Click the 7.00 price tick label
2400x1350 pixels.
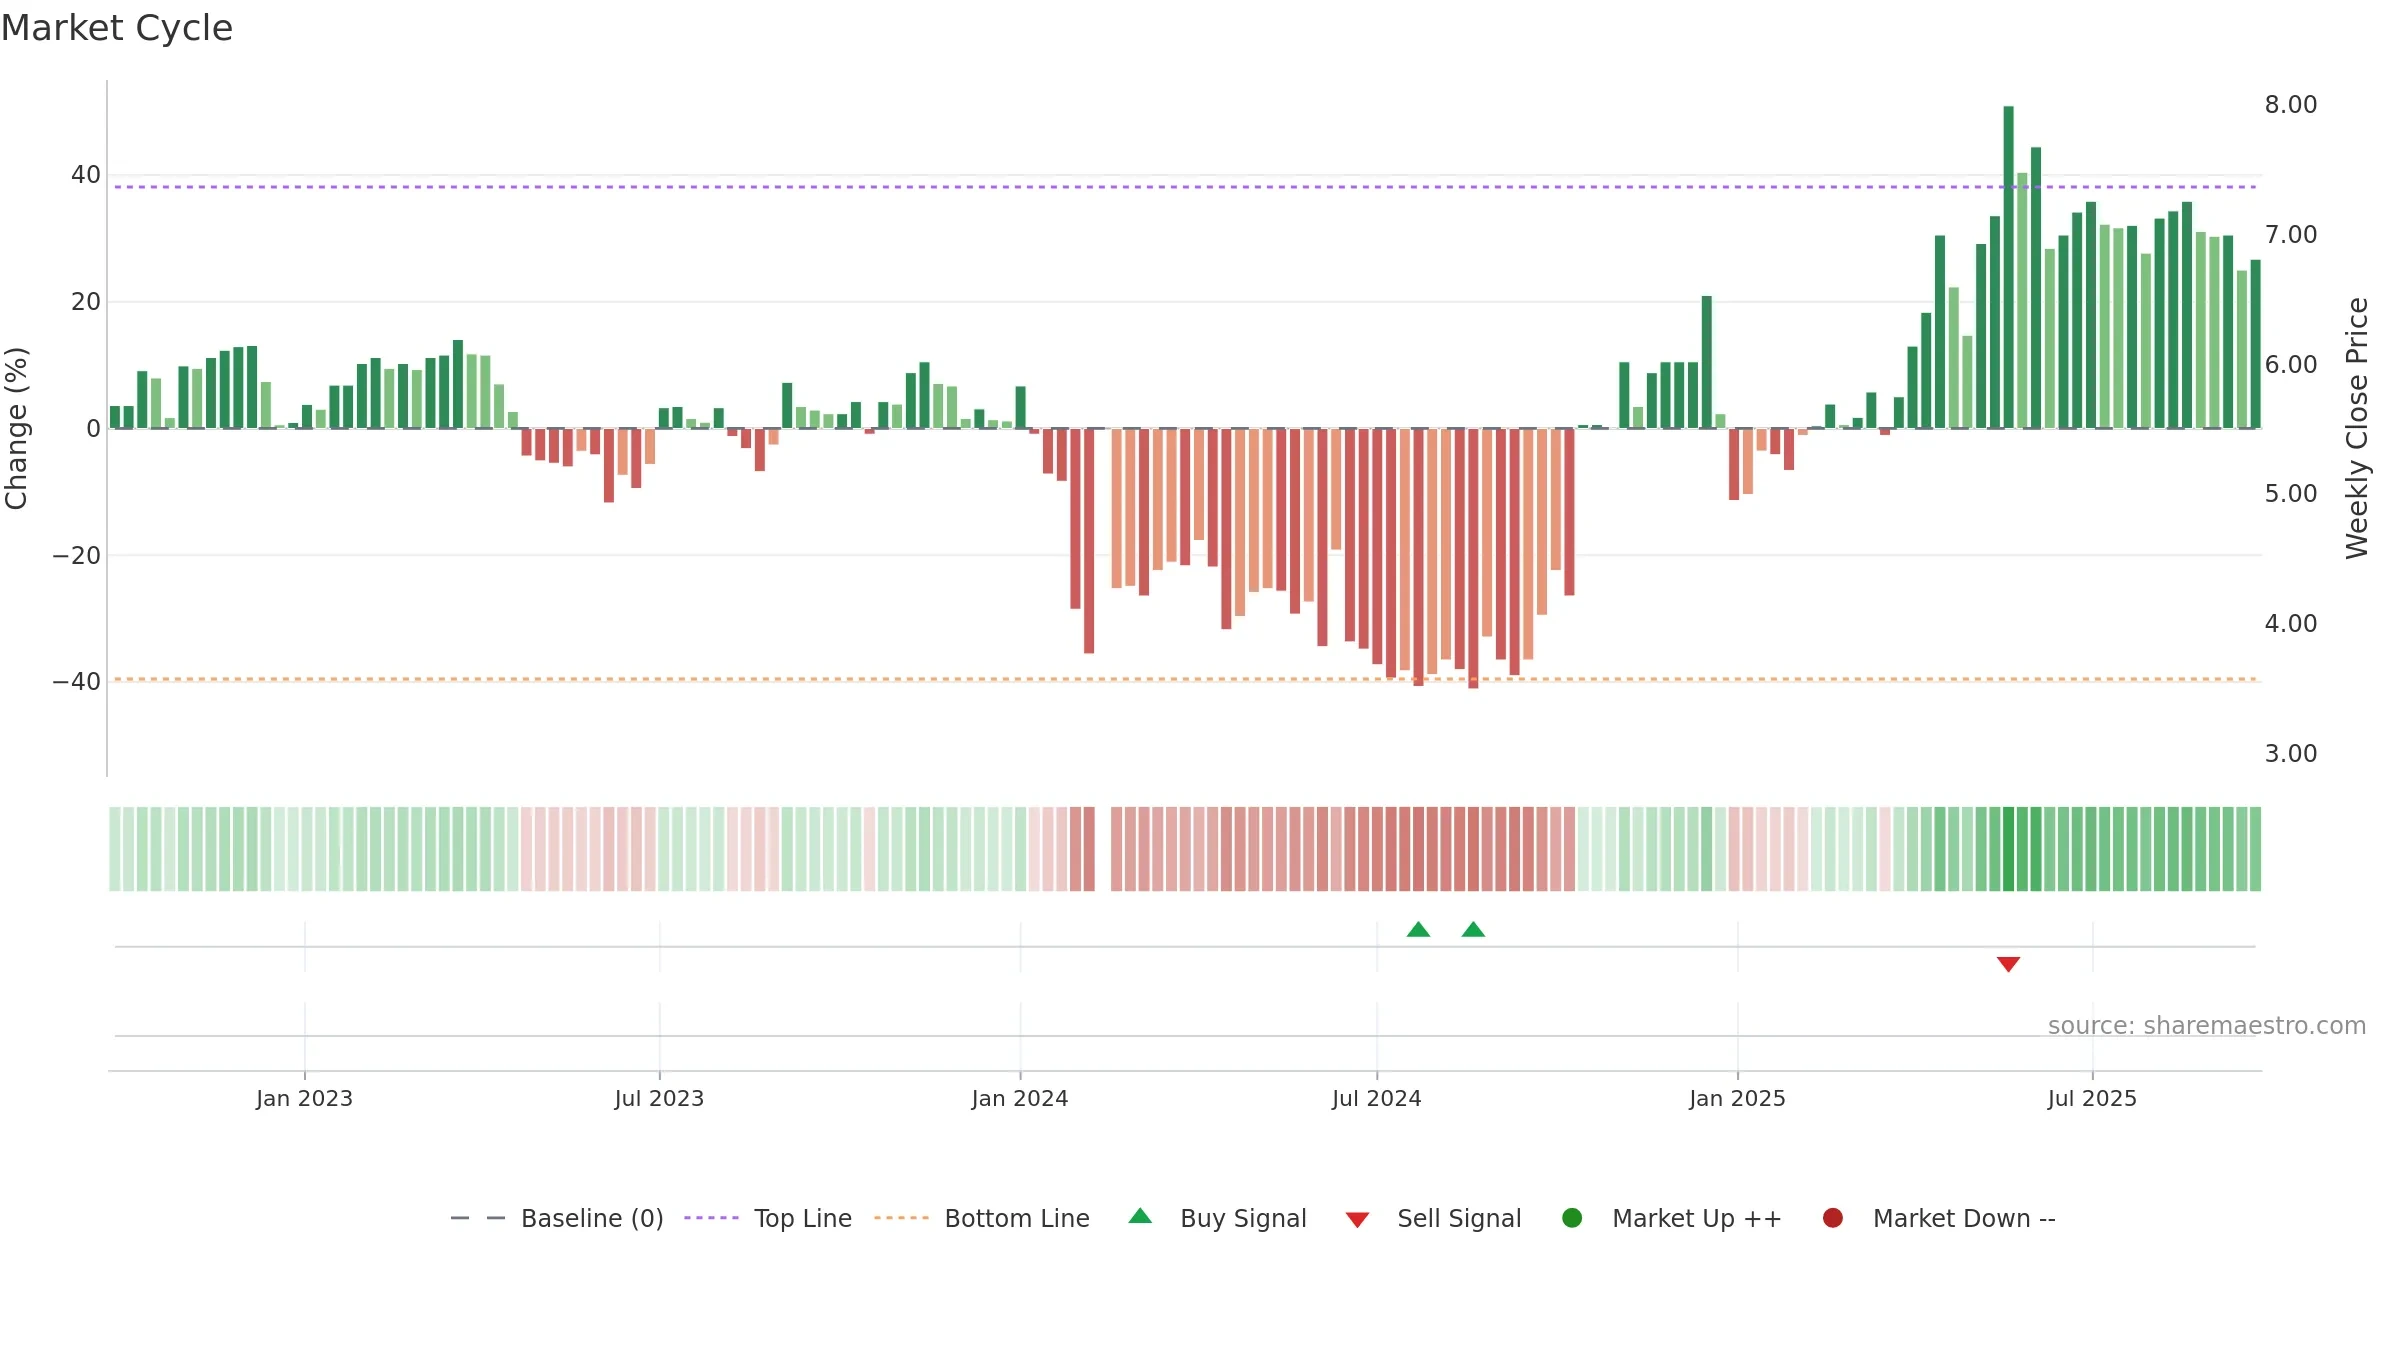[x=2291, y=235]
